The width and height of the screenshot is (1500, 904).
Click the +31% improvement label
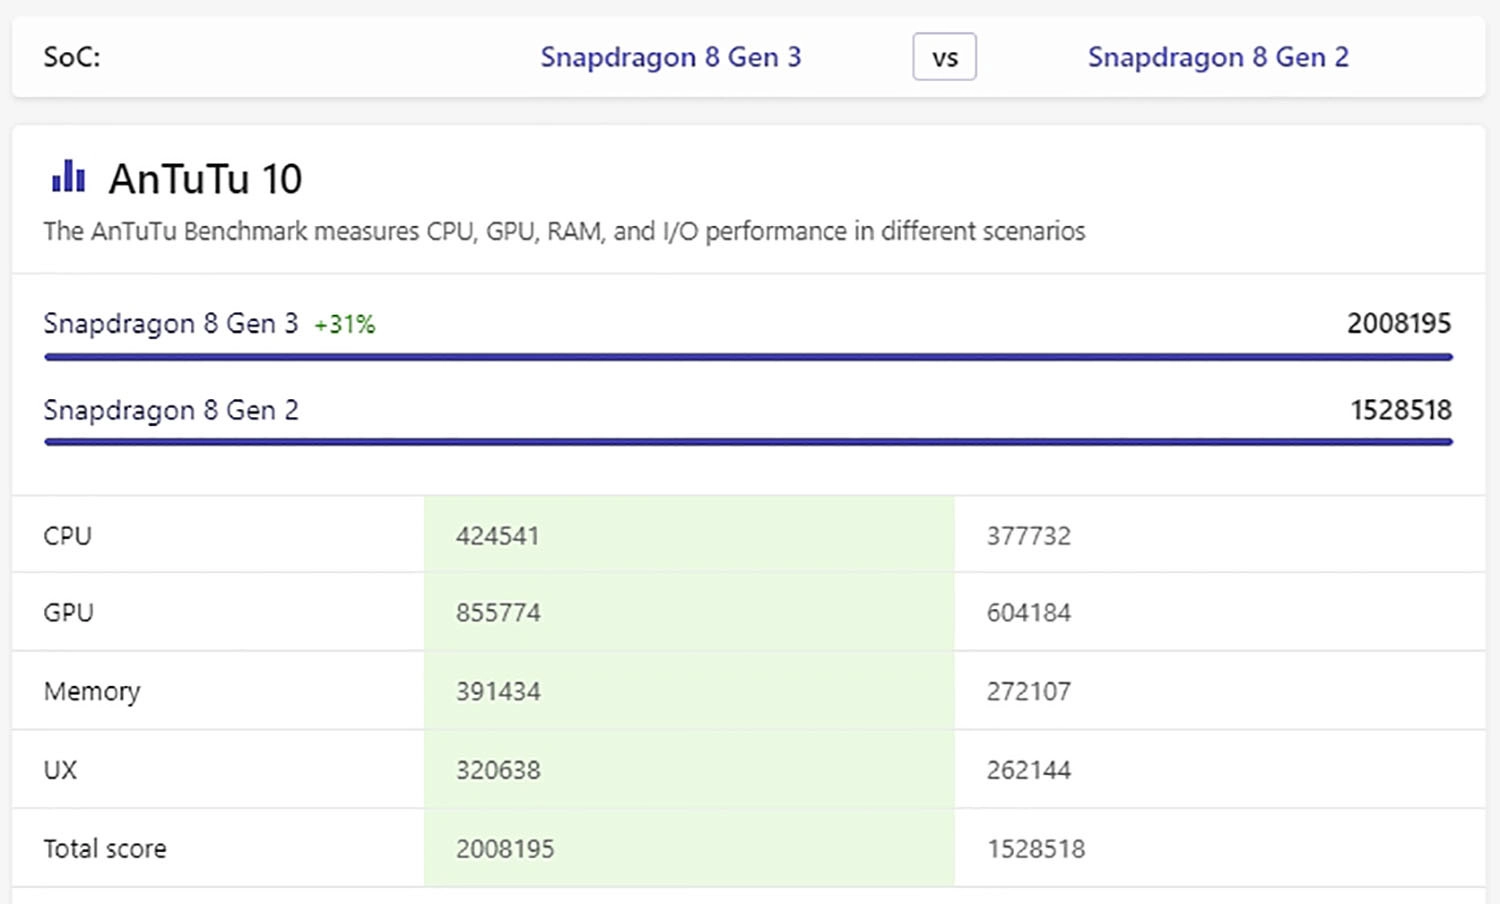(x=345, y=324)
